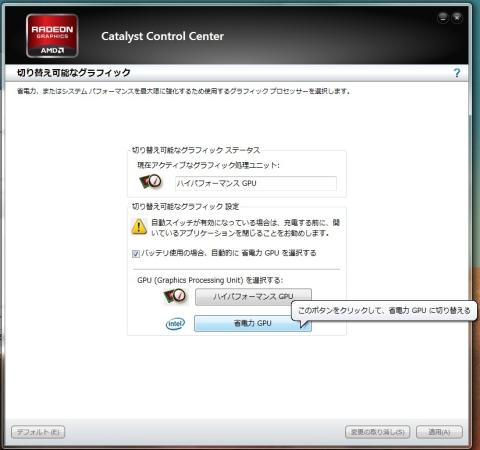Click the Intel logo icon

pos(175,323)
